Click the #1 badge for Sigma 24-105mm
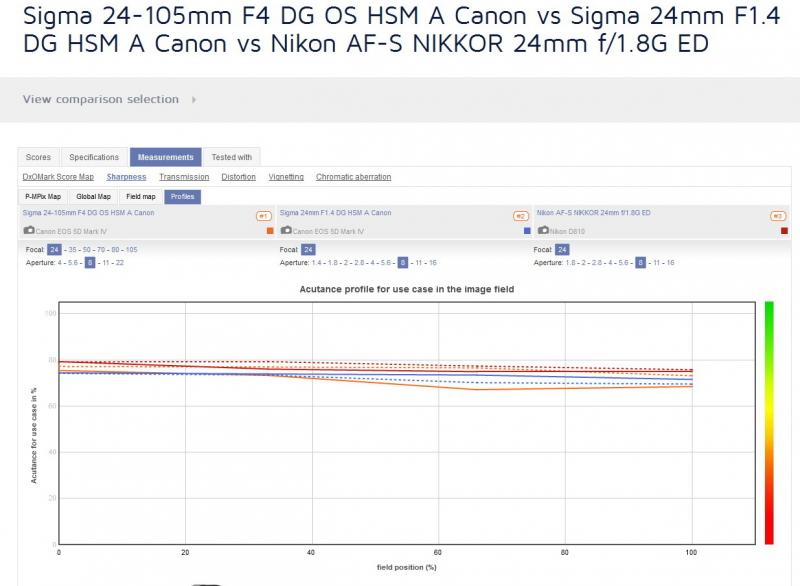 pyautogui.click(x=264, y=216)
